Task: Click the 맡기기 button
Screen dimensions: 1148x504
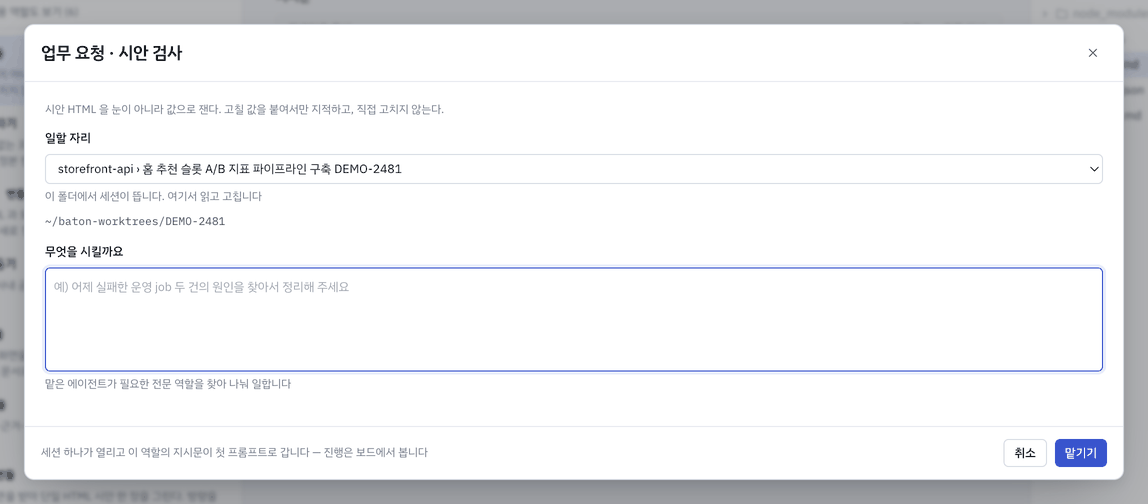Action: tap(1080, 453)
